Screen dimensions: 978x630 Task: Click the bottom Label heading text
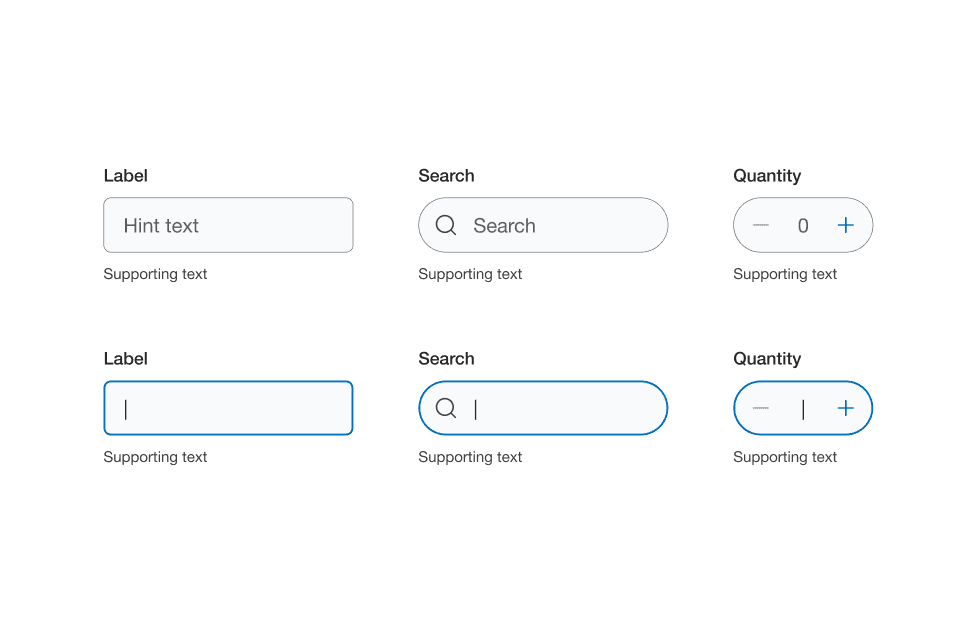[x=125, y=358]
